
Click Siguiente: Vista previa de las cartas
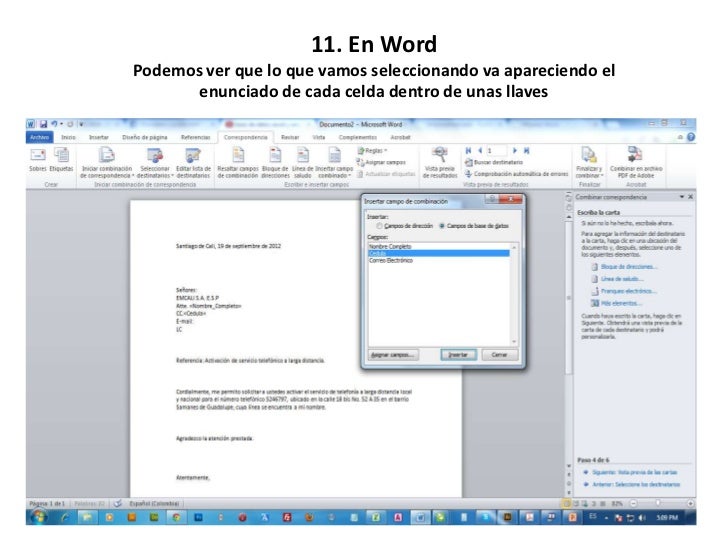pyautogui.click(x=634, y=472)
